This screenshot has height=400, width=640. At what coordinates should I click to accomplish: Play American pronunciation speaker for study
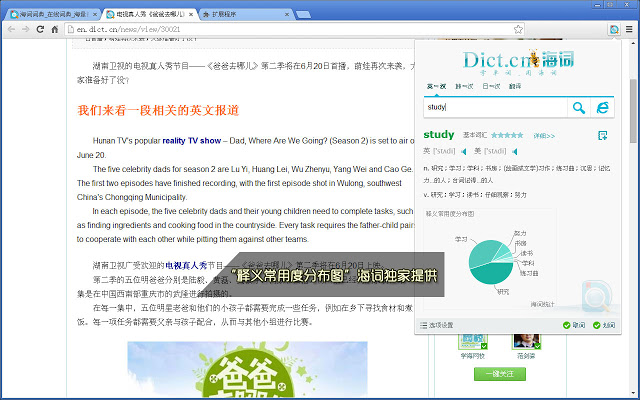tap(515, 151)
